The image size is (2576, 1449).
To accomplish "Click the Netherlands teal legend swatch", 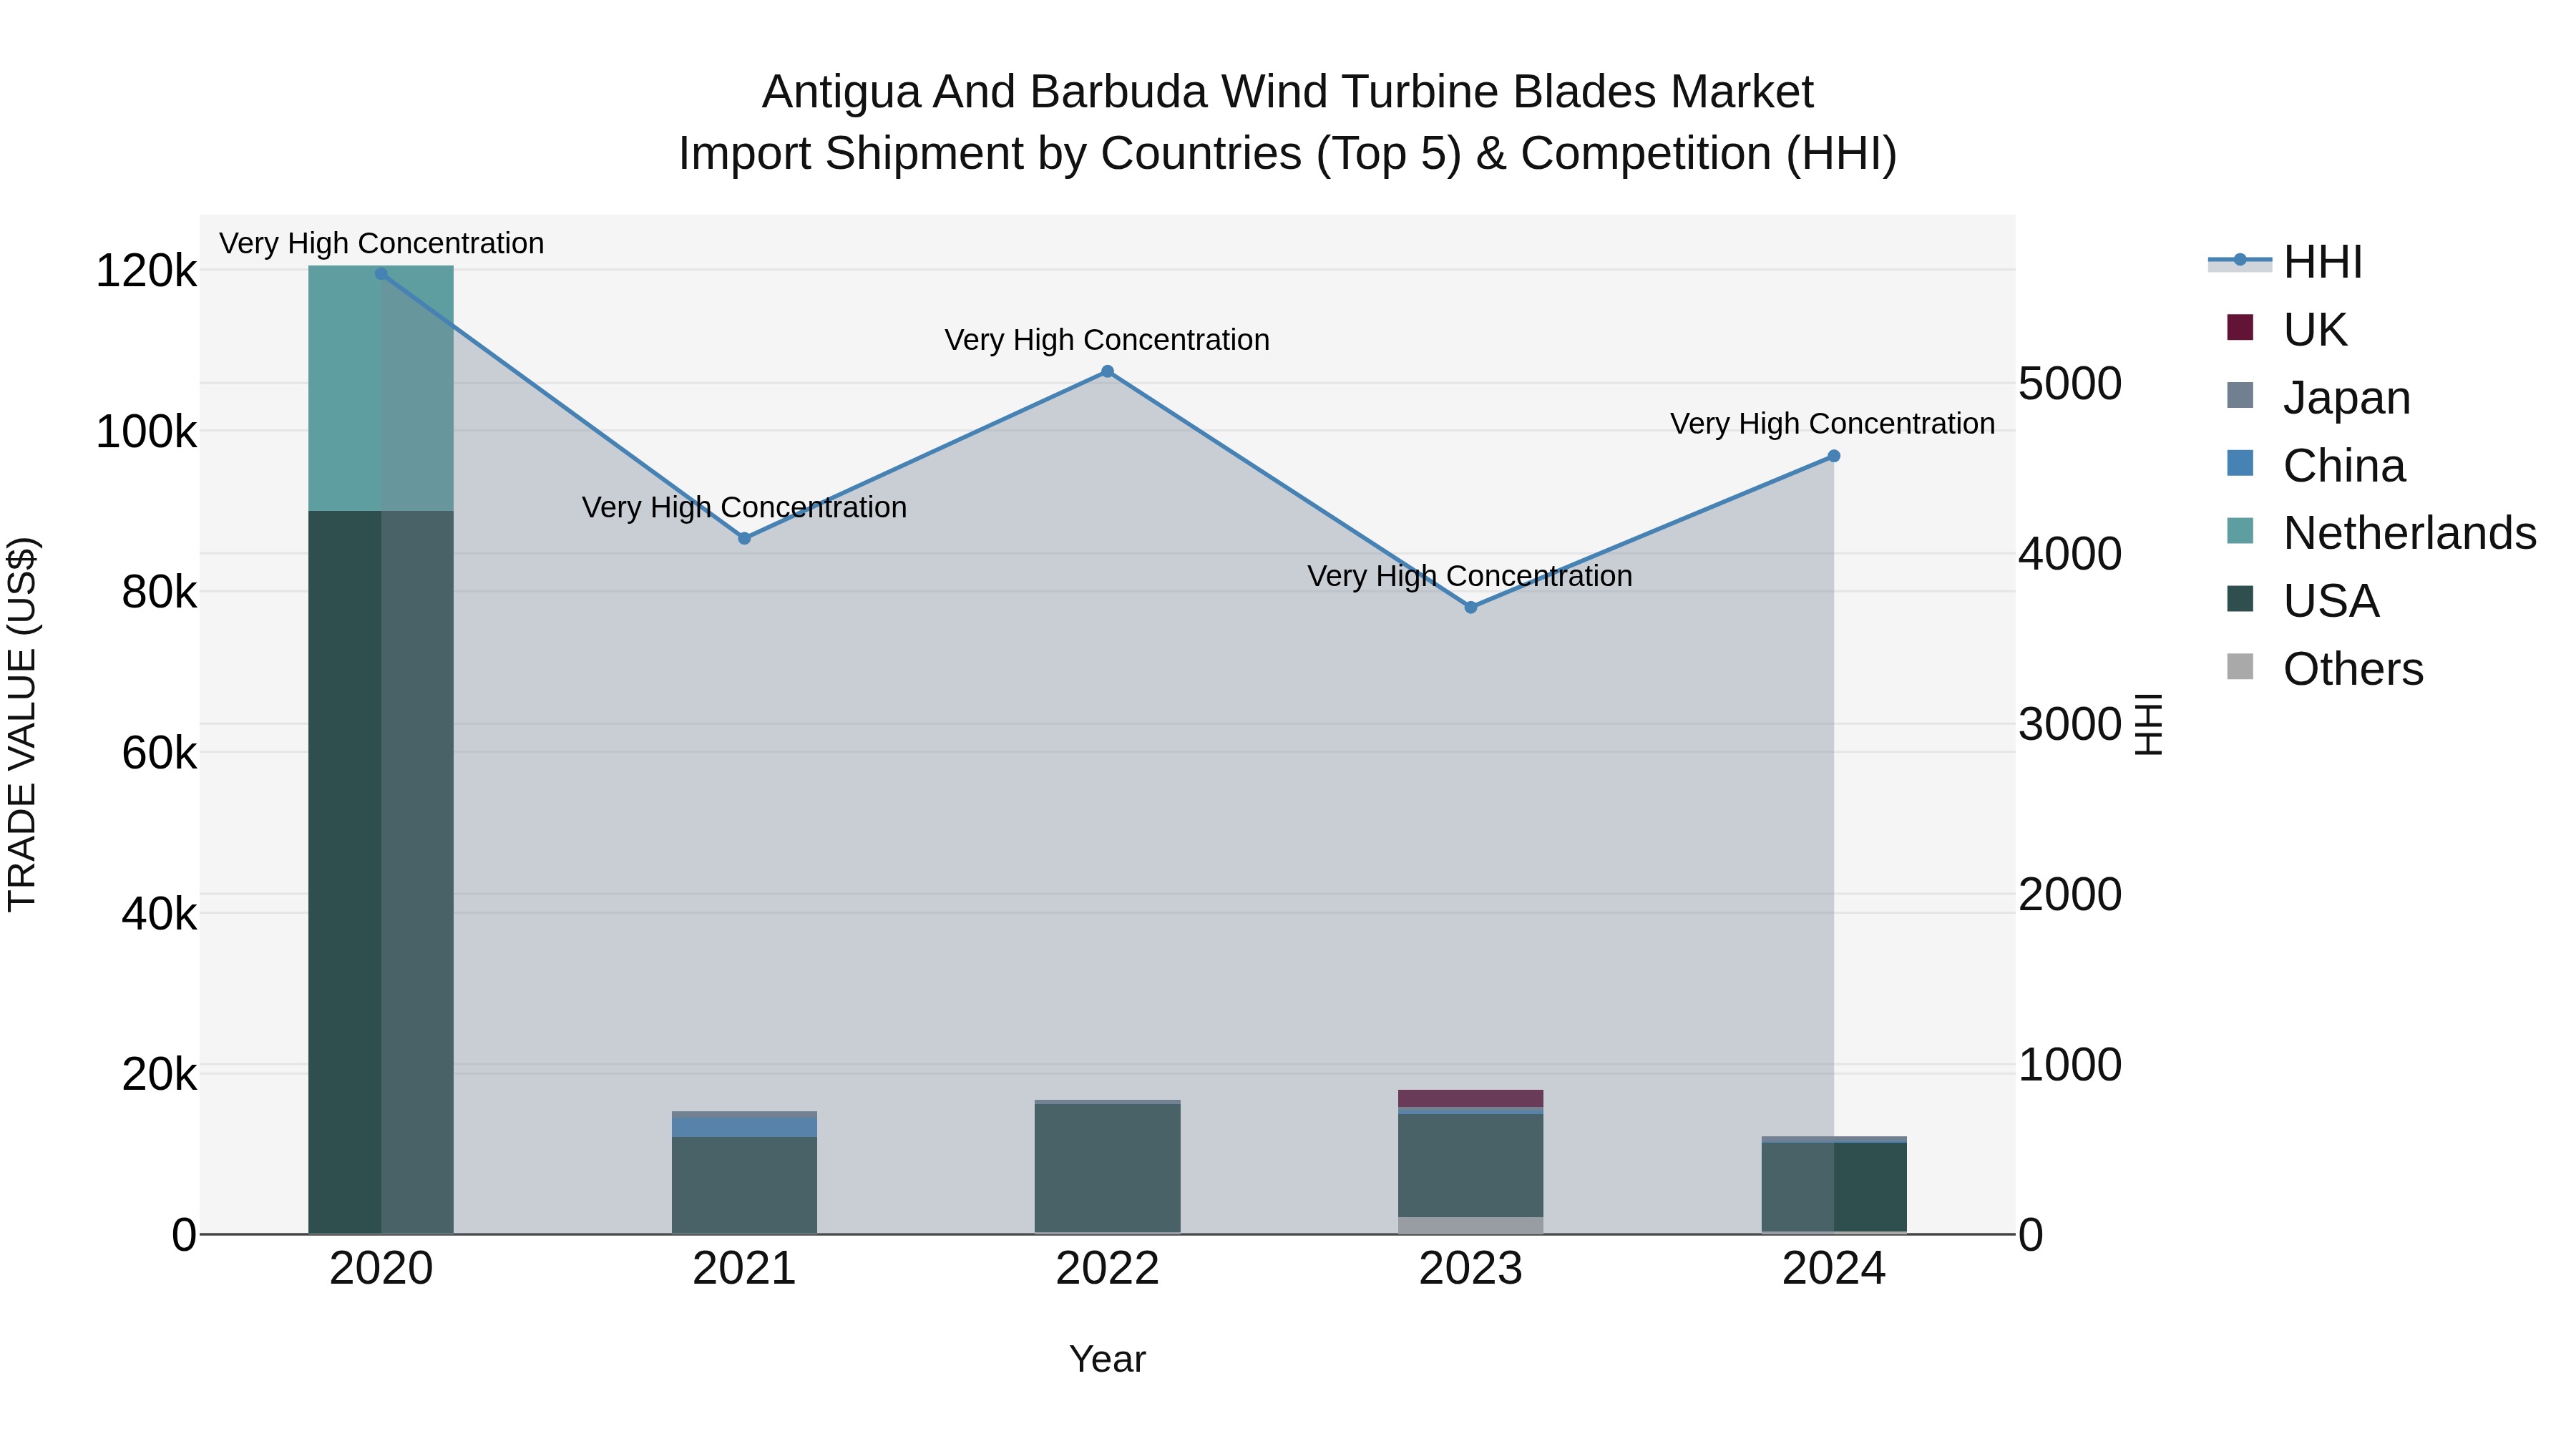I will point(2240,531).
